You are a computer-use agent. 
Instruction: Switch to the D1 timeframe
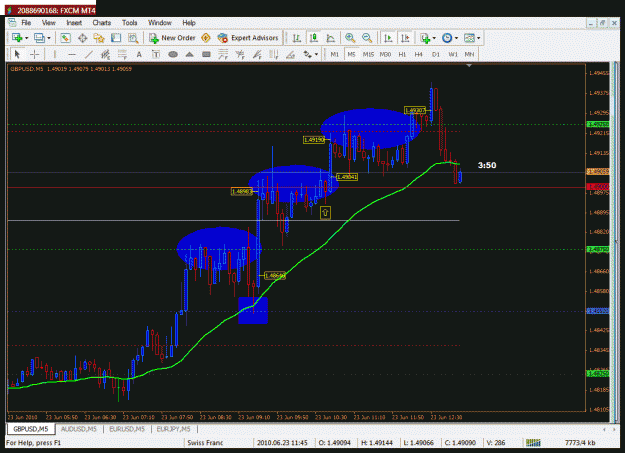[x=436, y=54]
